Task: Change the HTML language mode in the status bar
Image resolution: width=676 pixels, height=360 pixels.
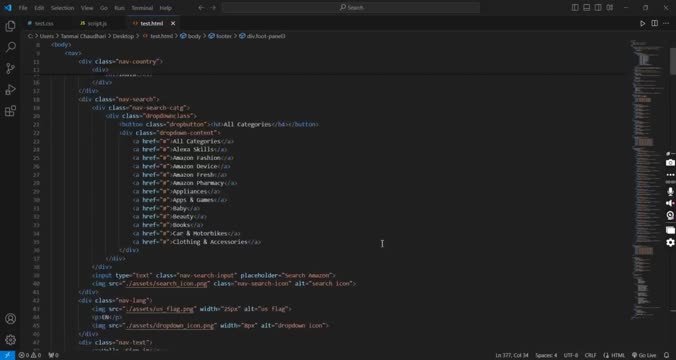Action: point(614,355)
